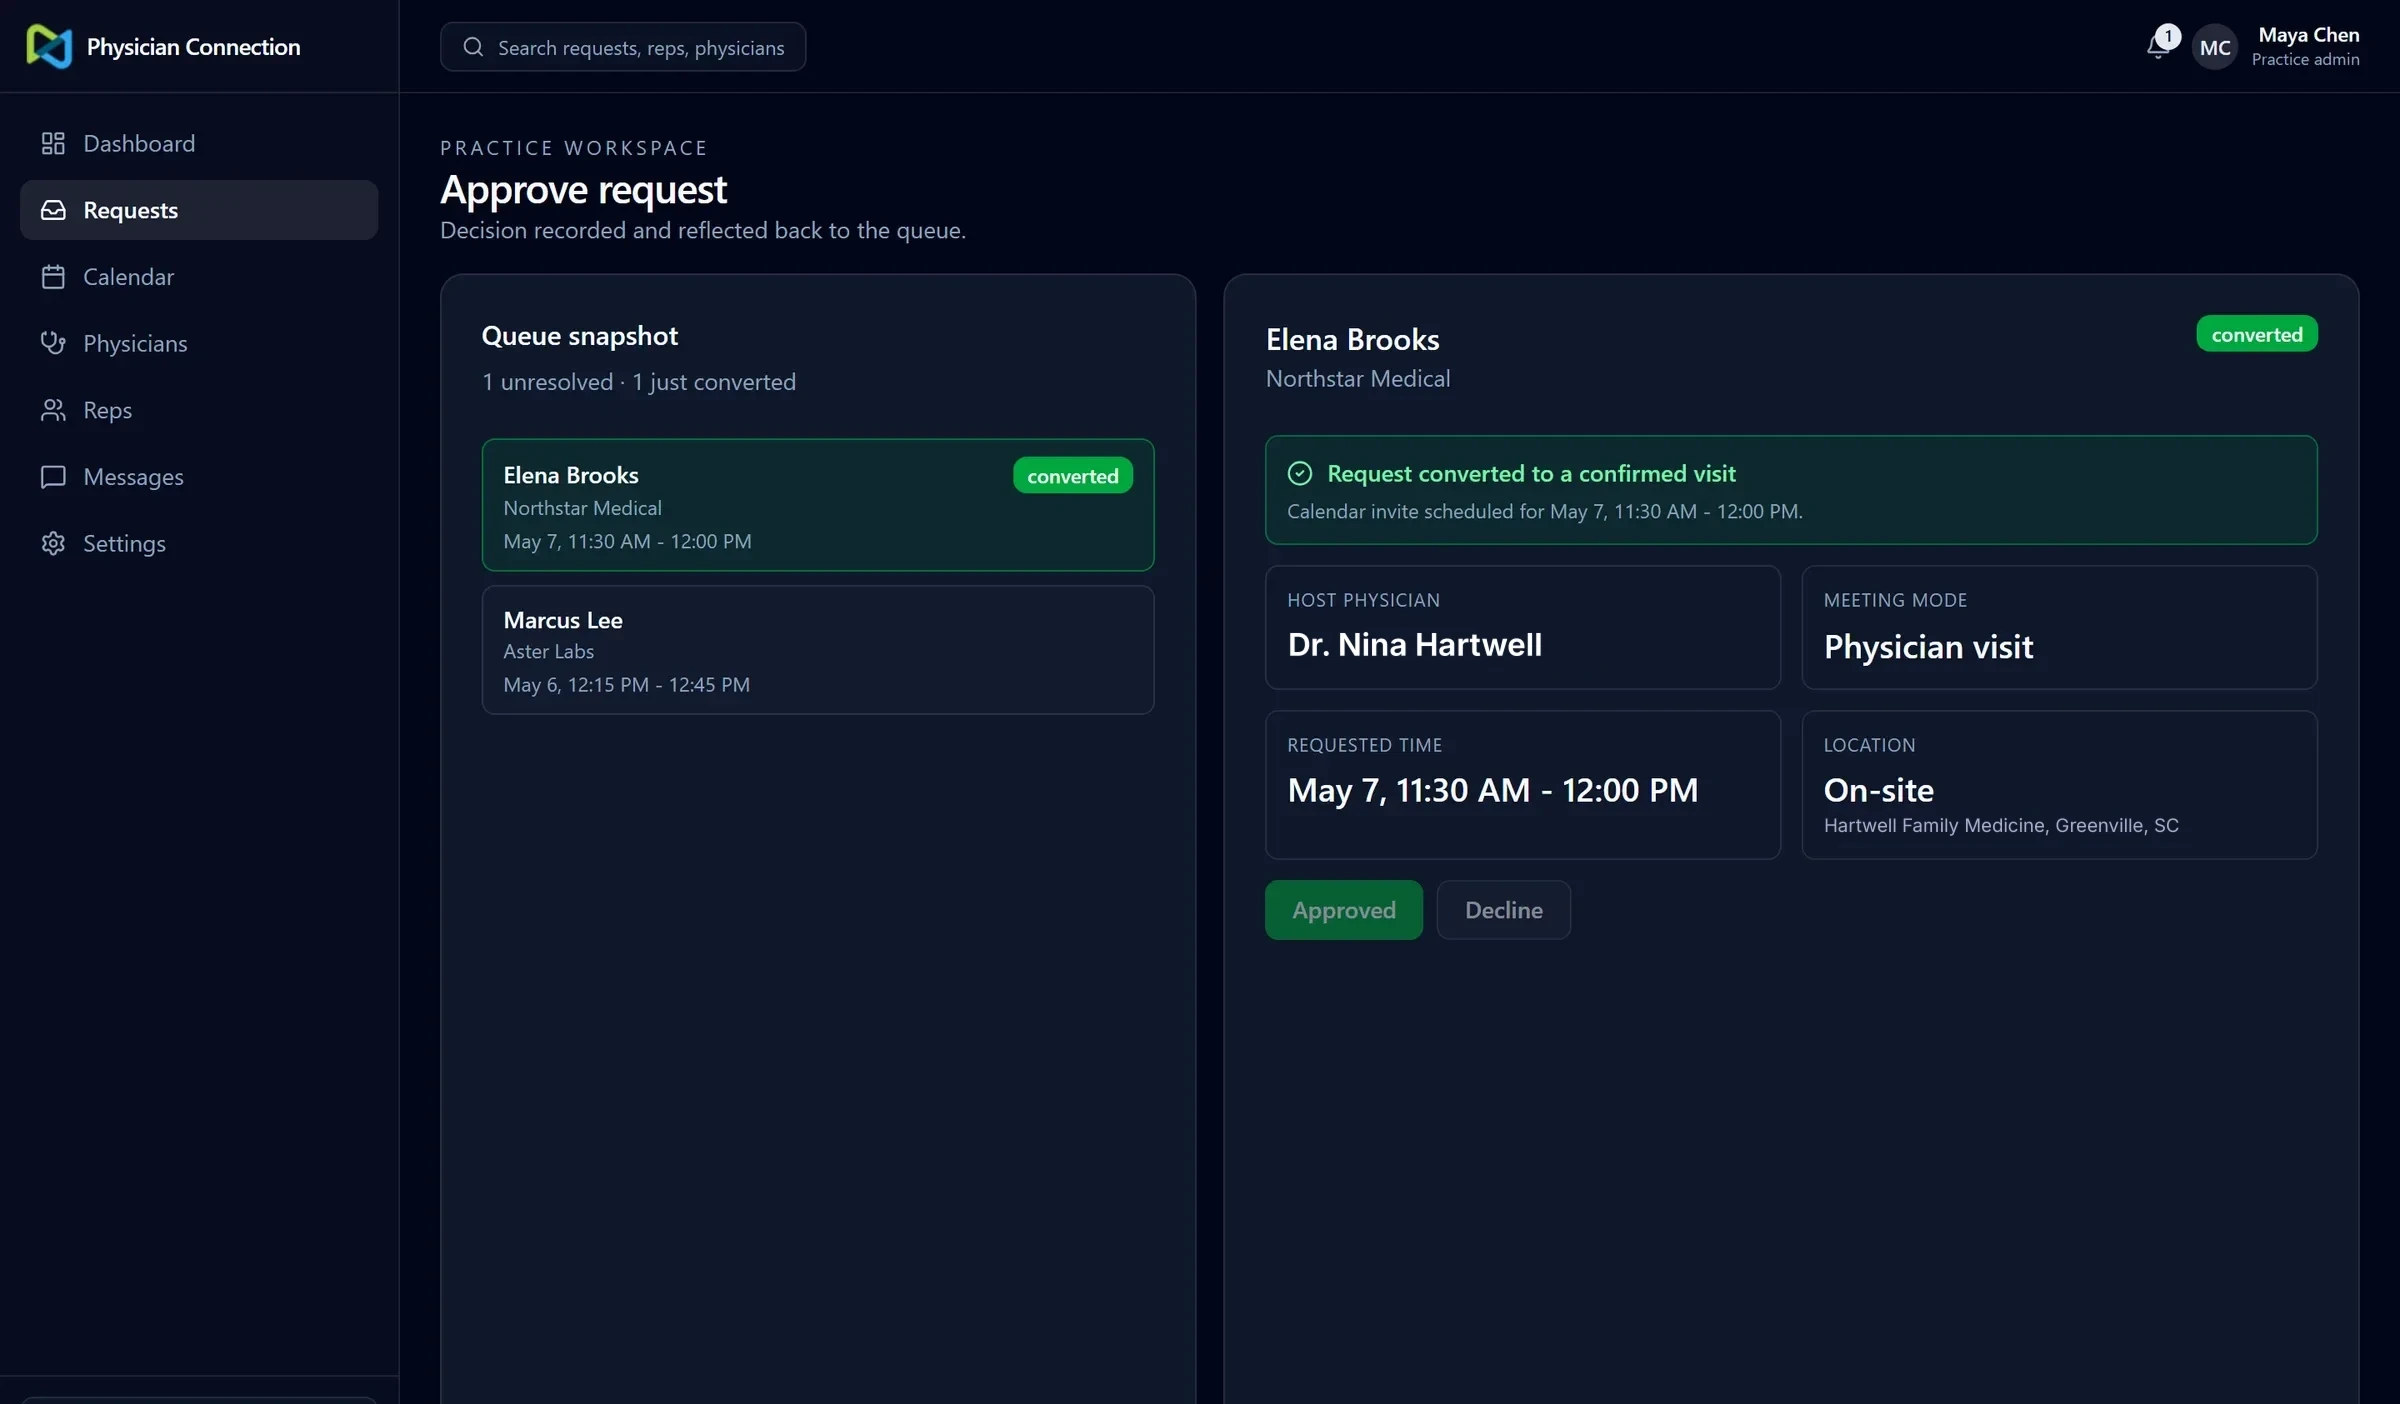Open Messages from the sidebar
The height and width of the screenshot is (1404, 2400).
[x=199, y=477]
